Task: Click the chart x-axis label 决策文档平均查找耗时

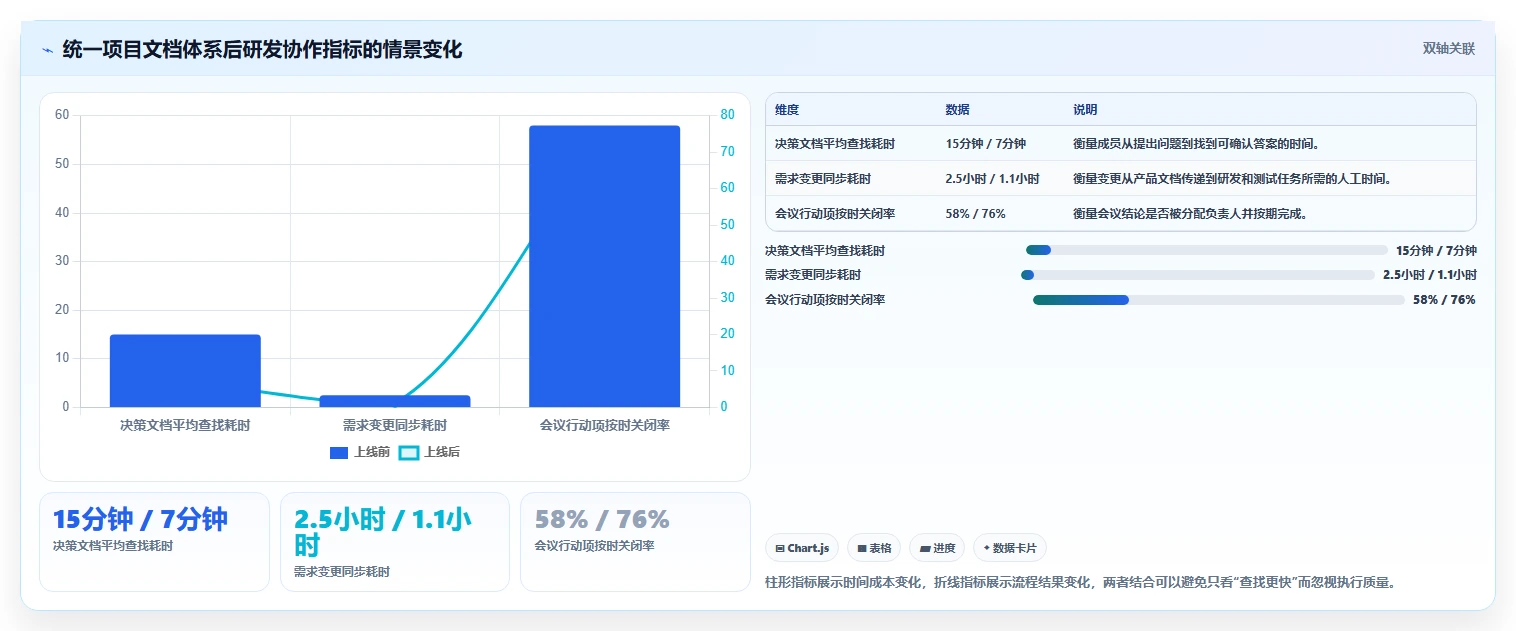Action: (x=185, y=425)
